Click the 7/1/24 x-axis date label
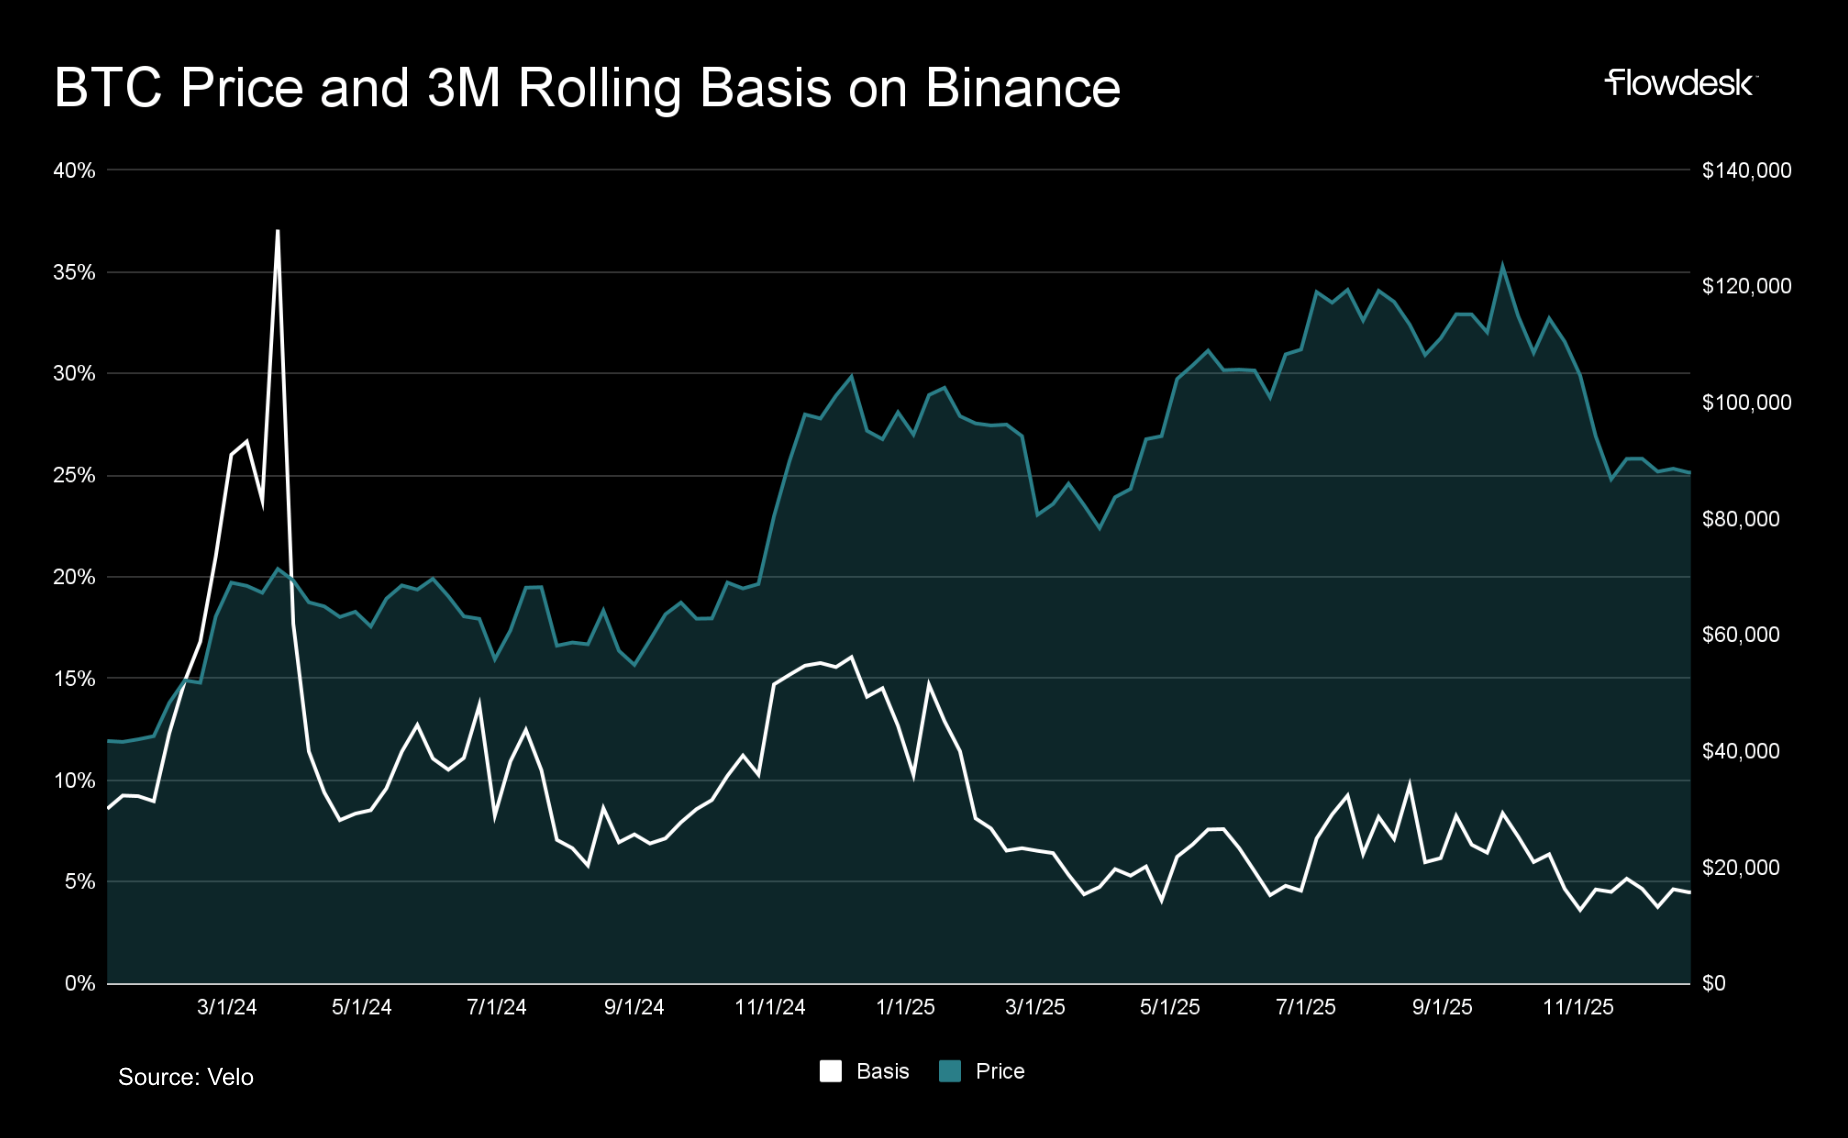 497,1007
